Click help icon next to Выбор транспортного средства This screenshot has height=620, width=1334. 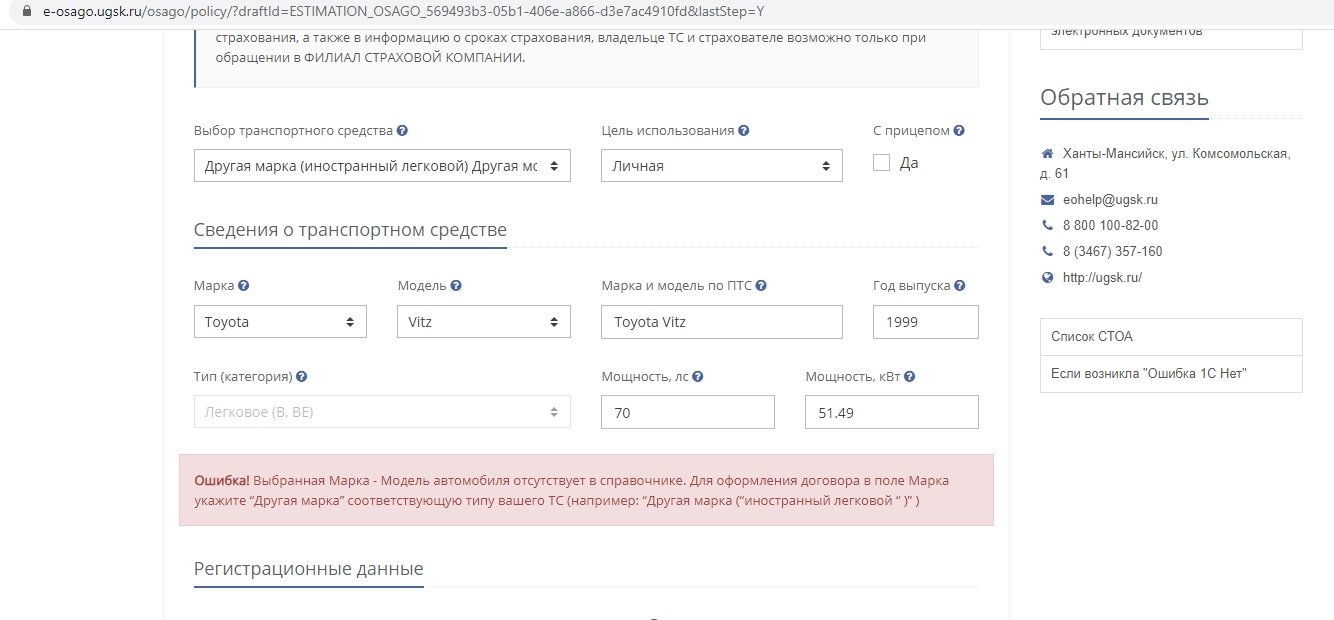(402, 131)
